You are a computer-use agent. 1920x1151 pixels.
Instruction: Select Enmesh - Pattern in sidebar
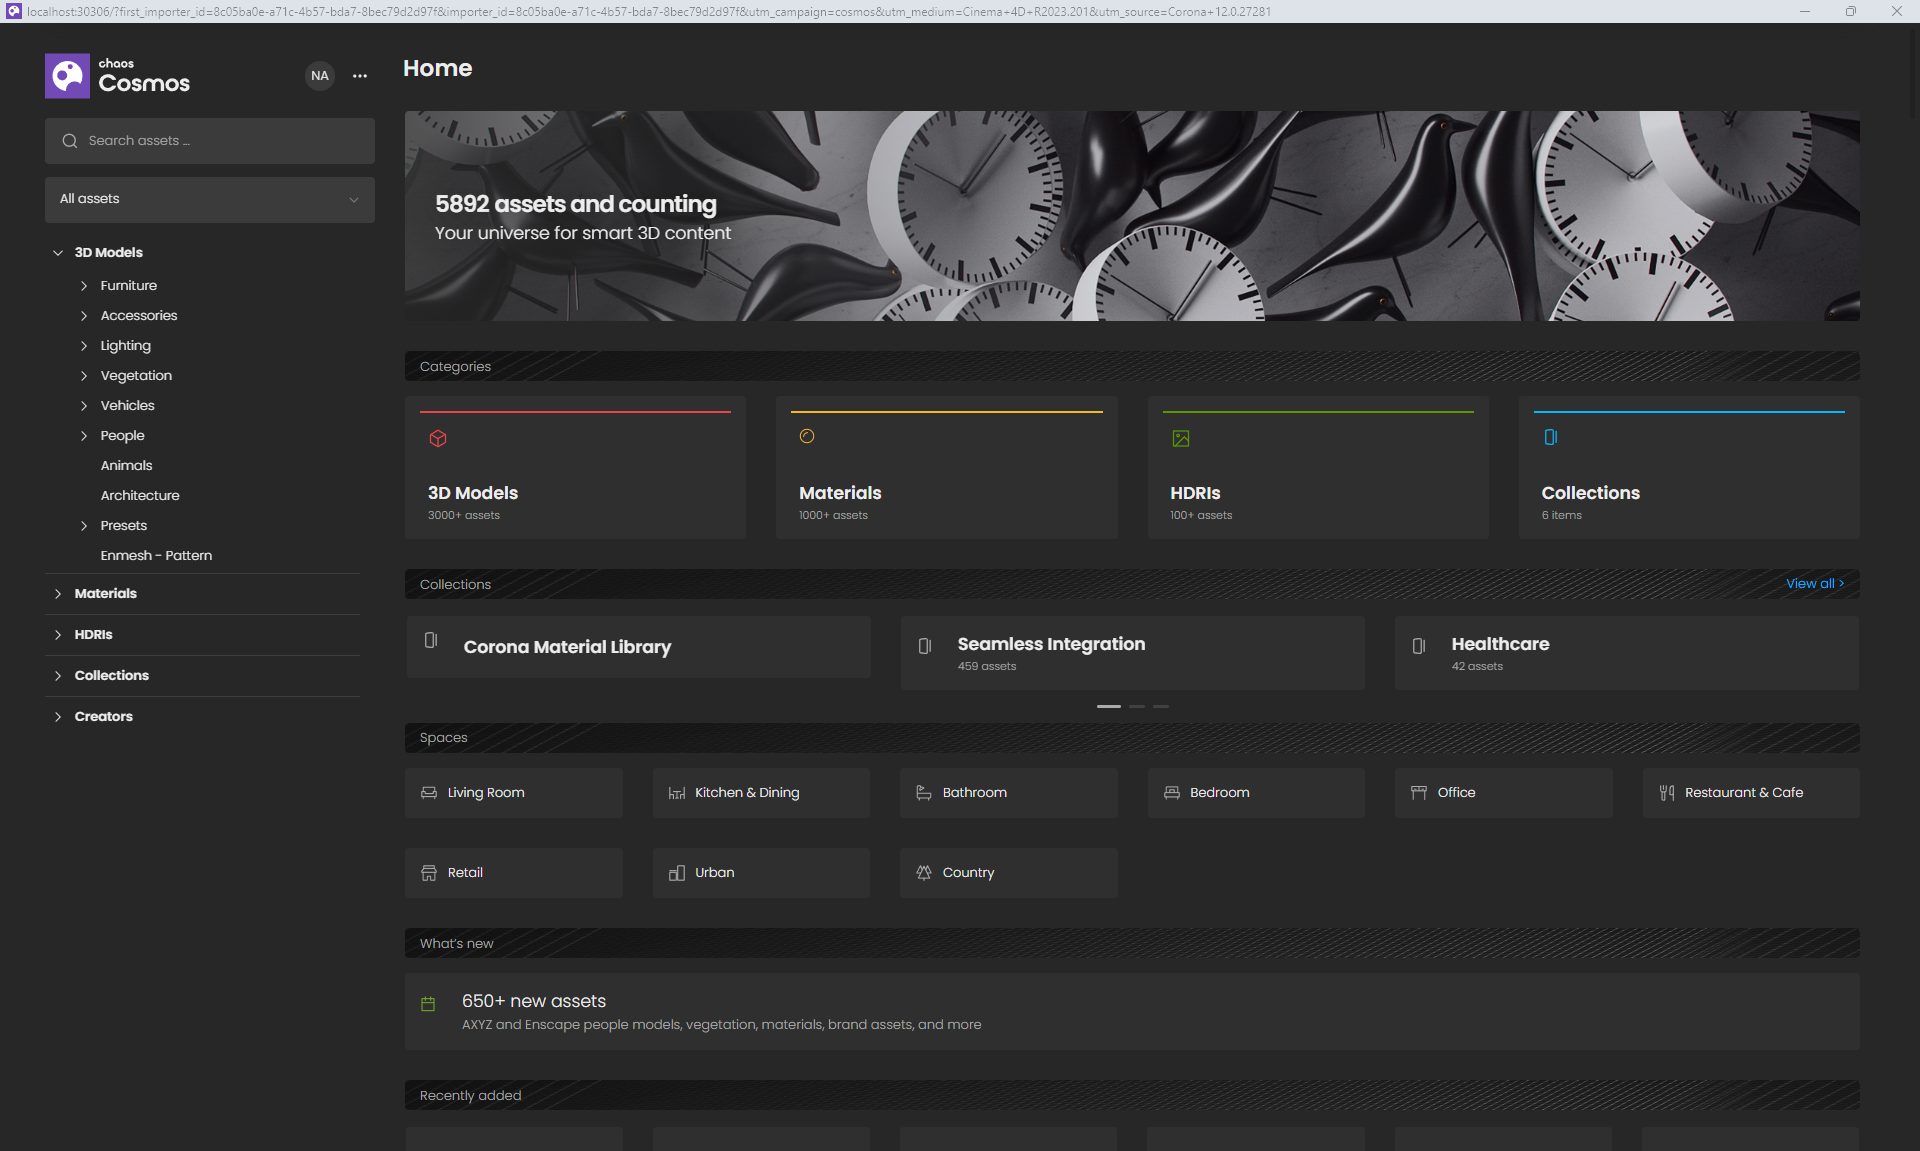tap(156, 555)
